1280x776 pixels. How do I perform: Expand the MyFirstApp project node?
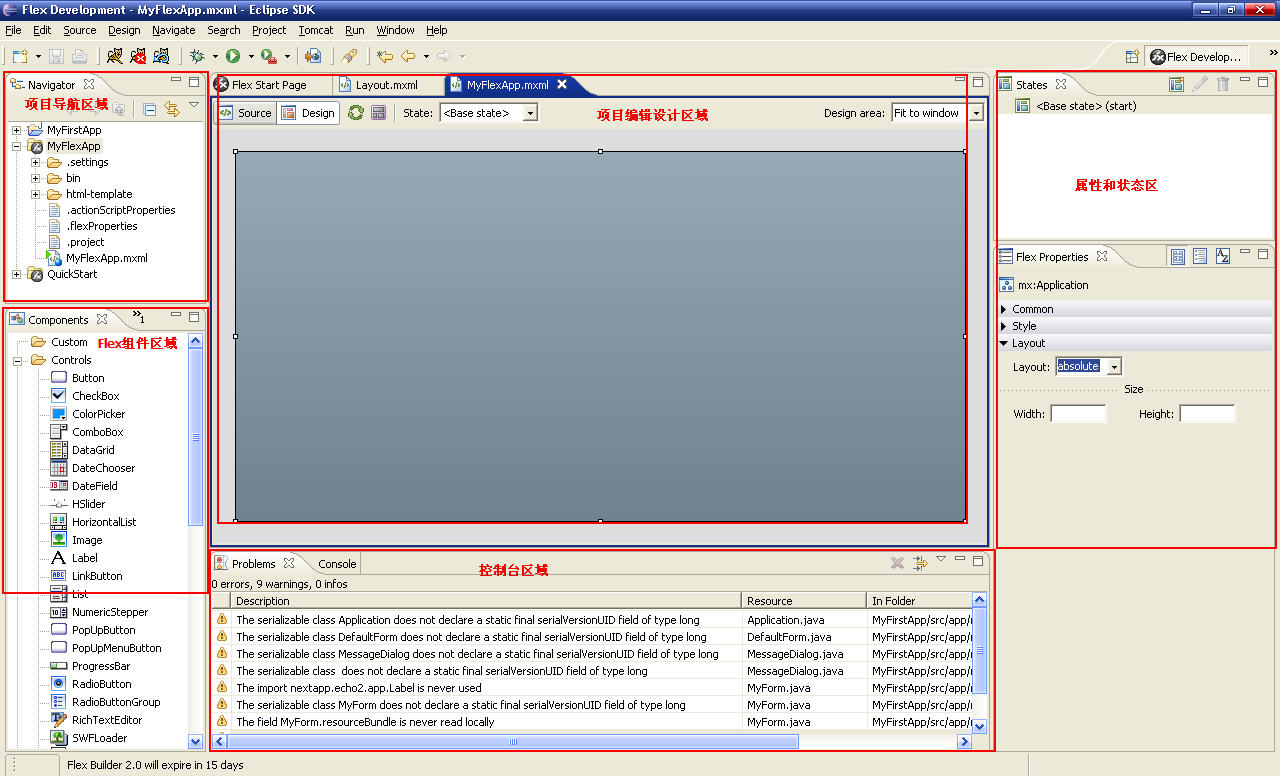[x=17, y=130]
